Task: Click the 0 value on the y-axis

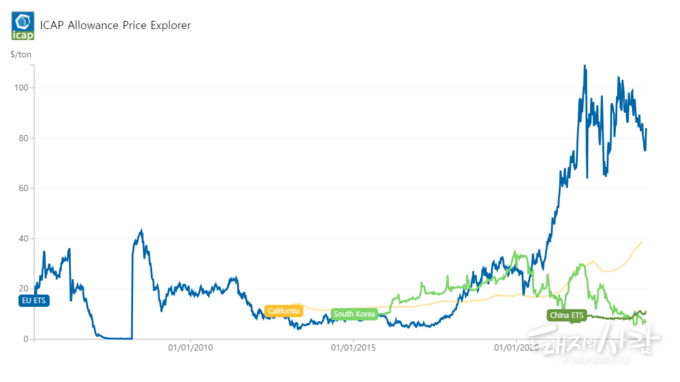Action: pos(26,340)
